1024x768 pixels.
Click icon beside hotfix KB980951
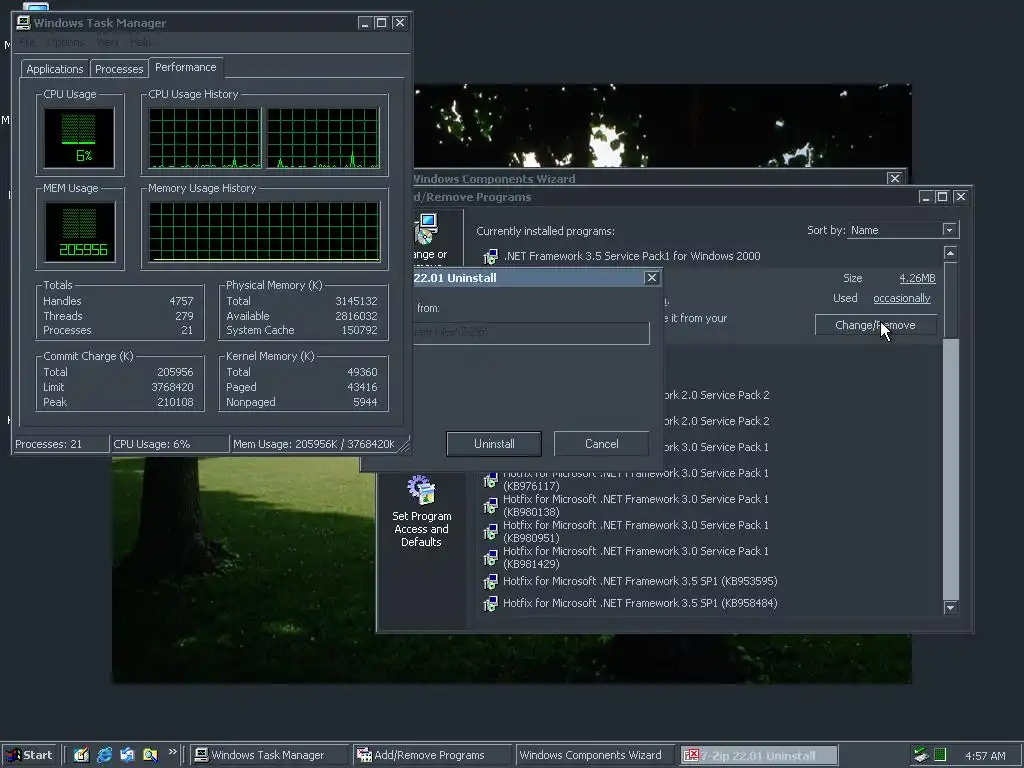pyautogui.click(x=490, y=532)
